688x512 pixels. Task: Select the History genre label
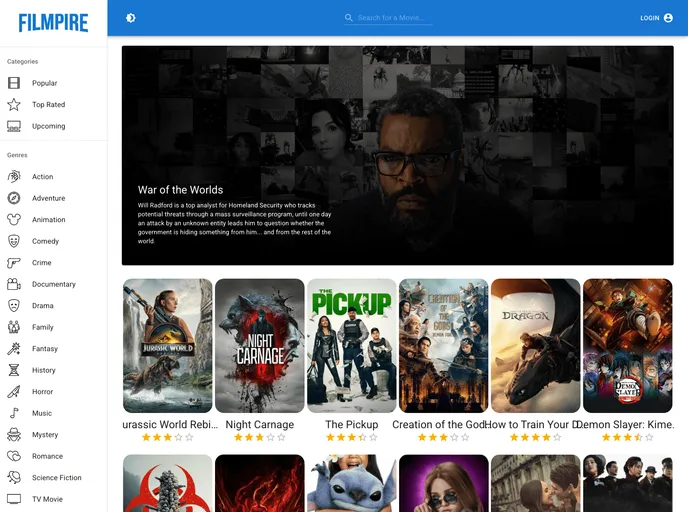pyautogui.click(x=44, y=370)
